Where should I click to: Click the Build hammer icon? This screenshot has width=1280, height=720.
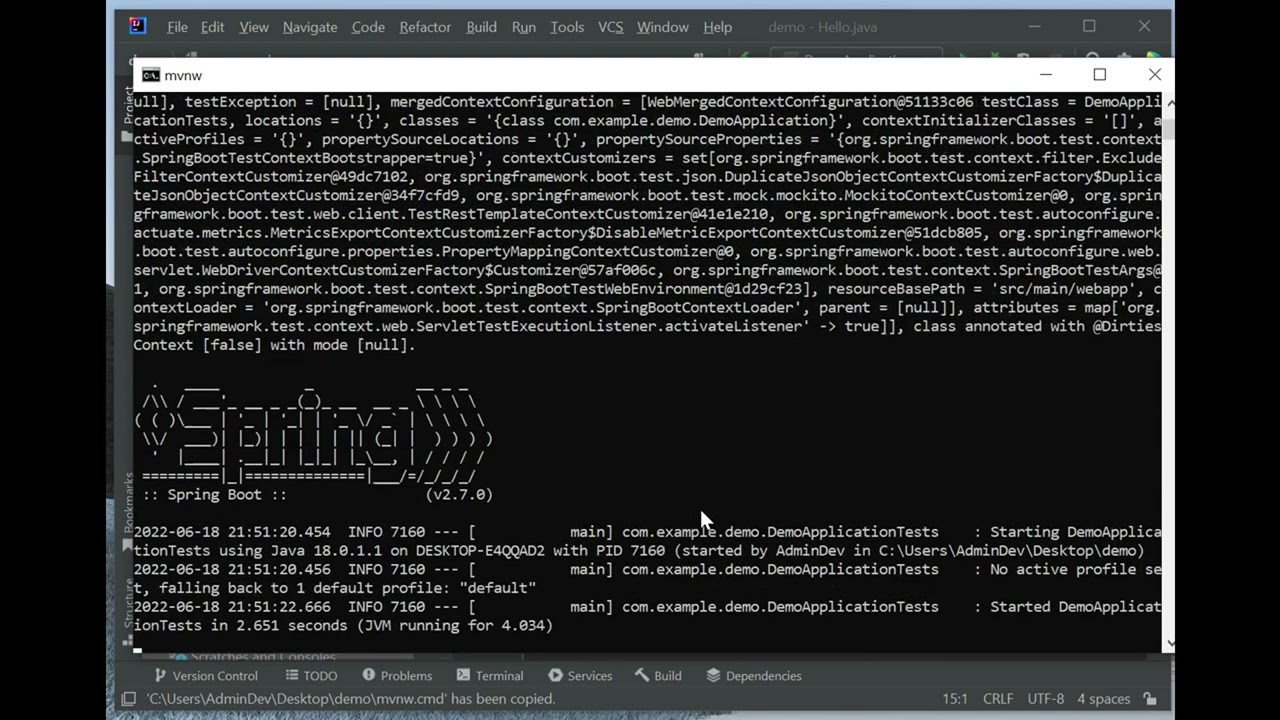[642, 676]
